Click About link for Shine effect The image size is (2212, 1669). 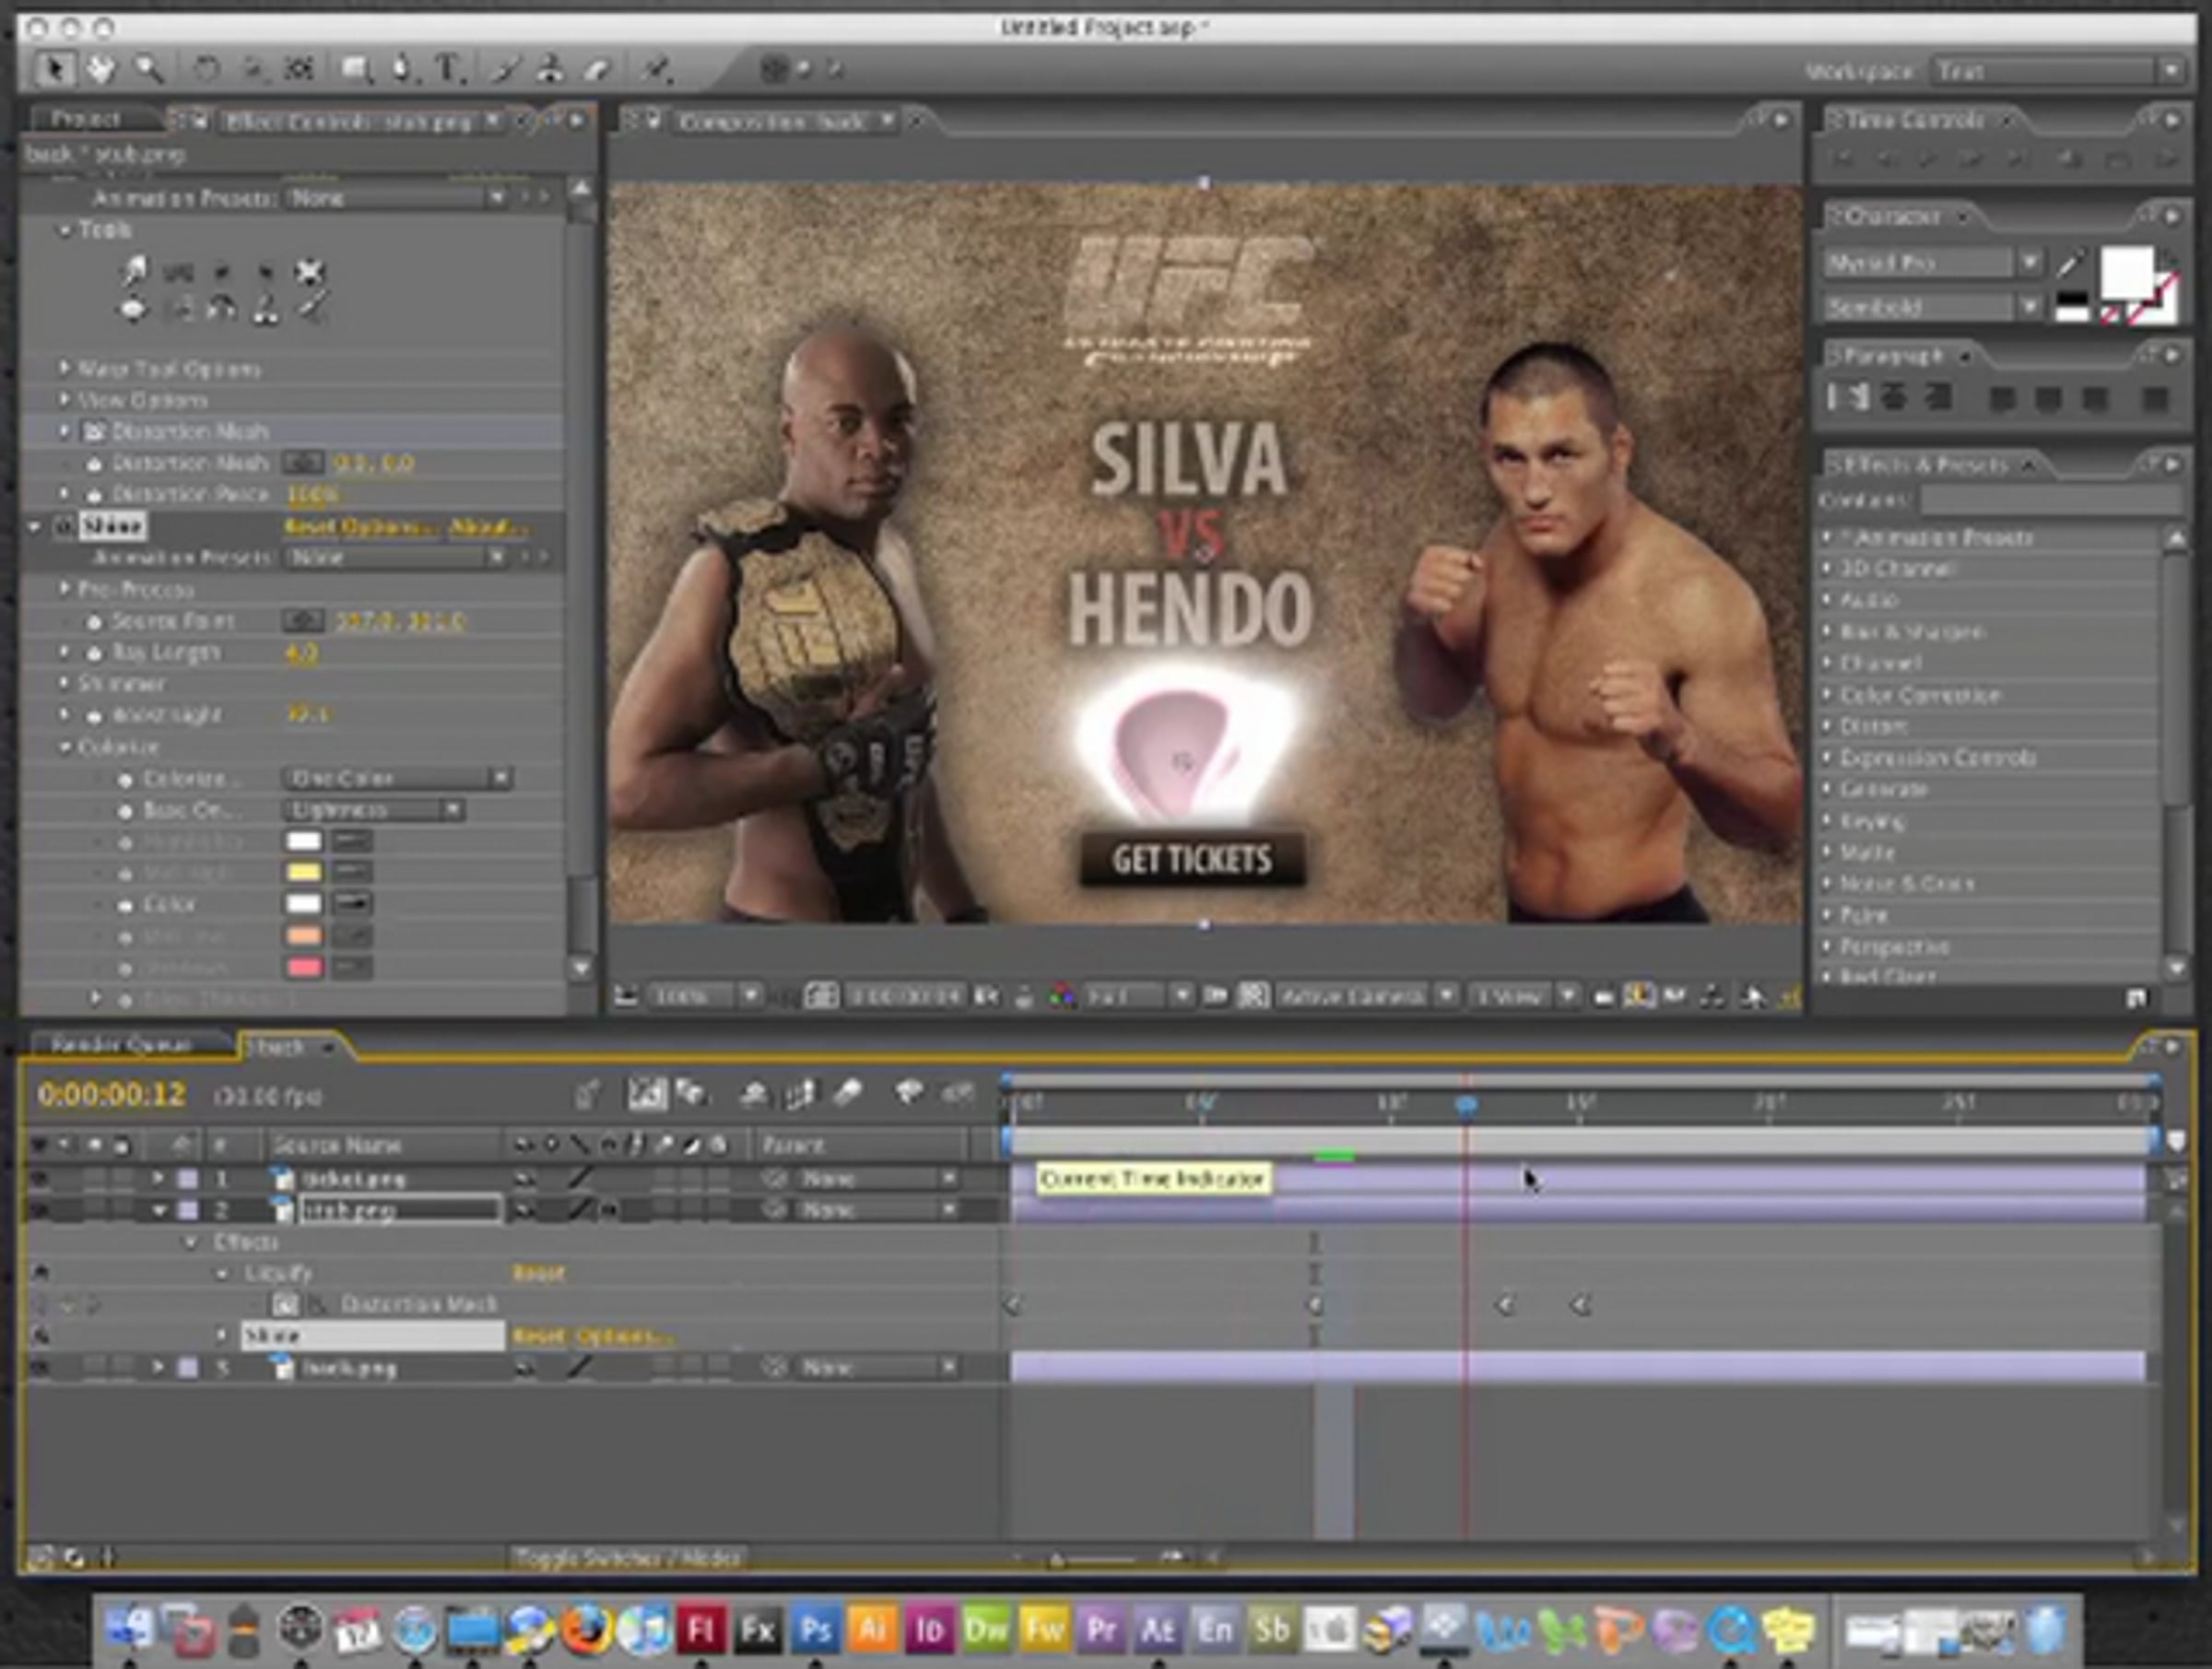[488, 526]
